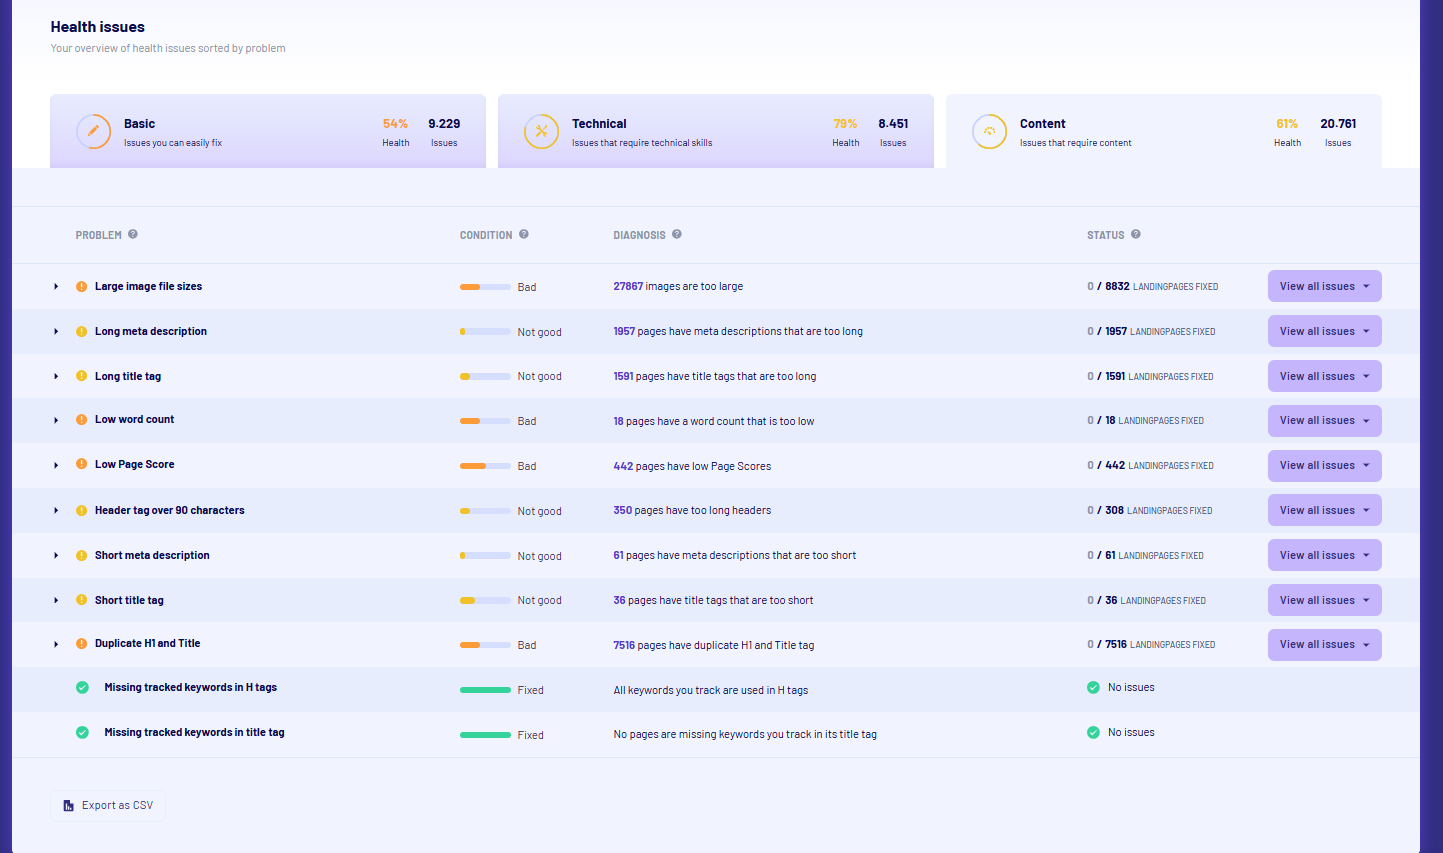Click the Content card circle icon
This screenshot has height=853, width=1443.
(x=989, y=131)
